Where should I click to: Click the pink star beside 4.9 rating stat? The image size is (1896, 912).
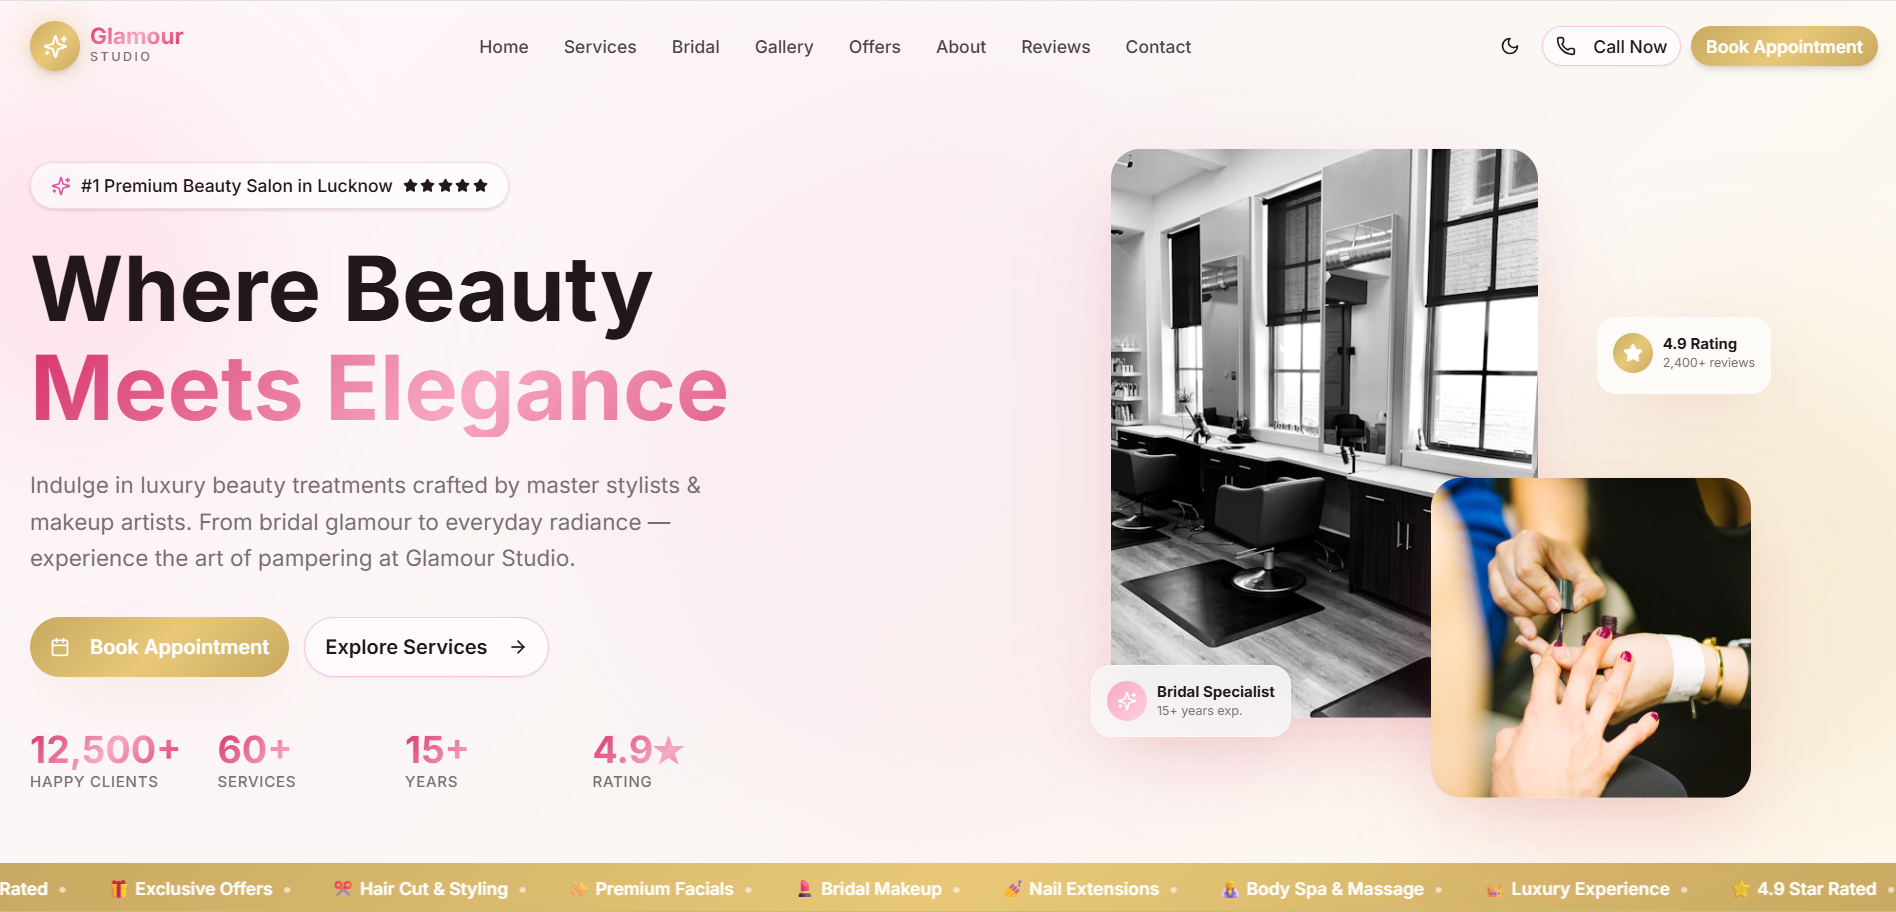point(668,750)
